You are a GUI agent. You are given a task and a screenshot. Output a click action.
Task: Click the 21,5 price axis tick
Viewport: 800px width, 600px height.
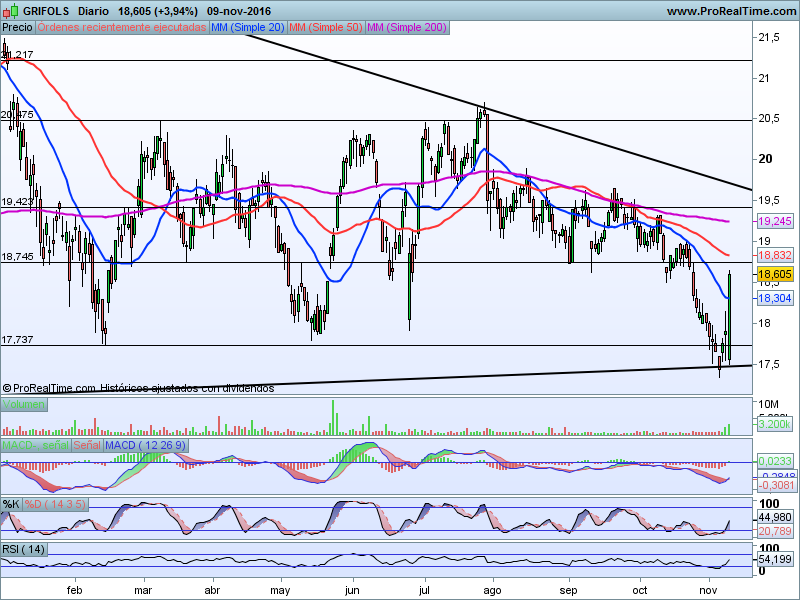point(769,37)
